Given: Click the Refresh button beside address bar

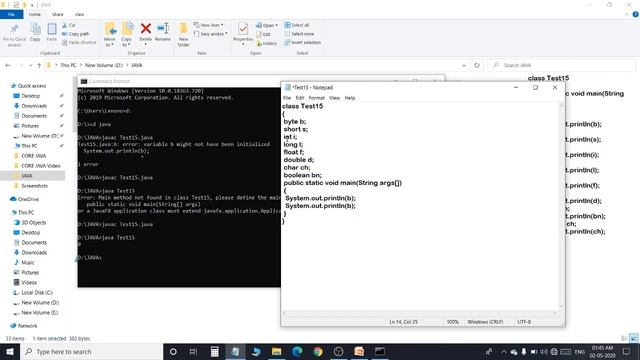Looking at the screenshot, I should point(477,65).
